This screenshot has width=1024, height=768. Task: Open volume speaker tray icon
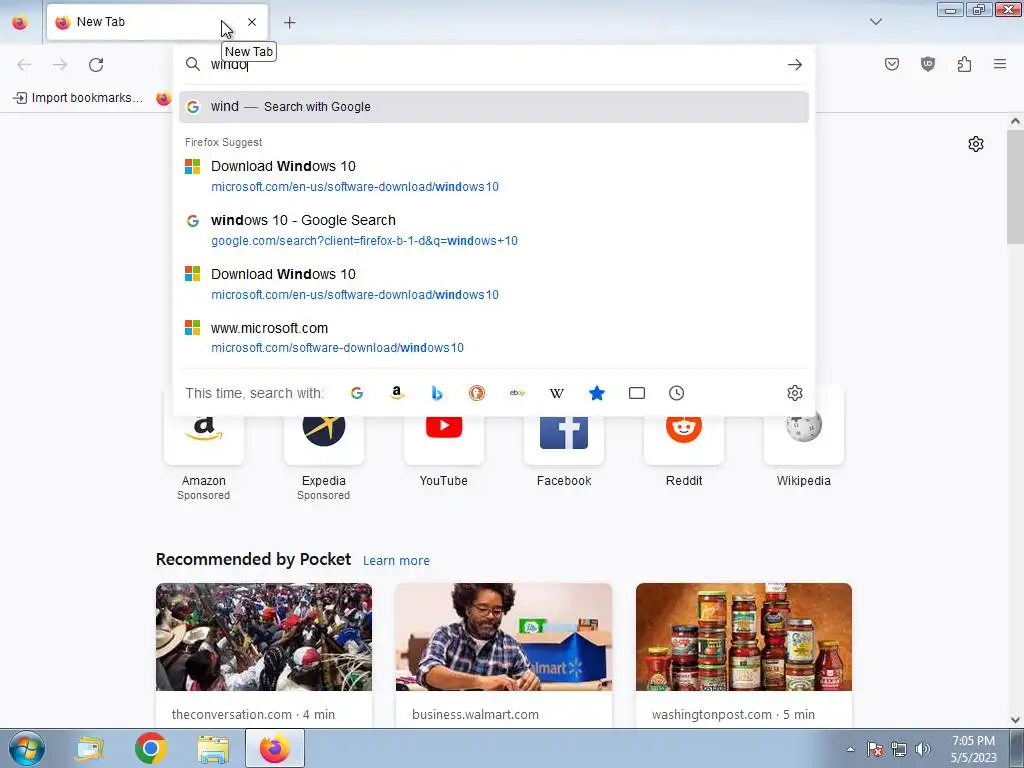coord(923,749)
